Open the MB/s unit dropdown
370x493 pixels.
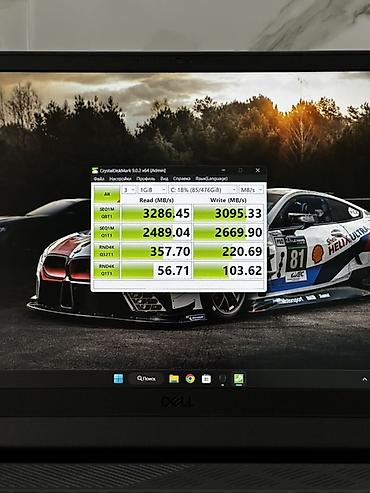[251, 190]
